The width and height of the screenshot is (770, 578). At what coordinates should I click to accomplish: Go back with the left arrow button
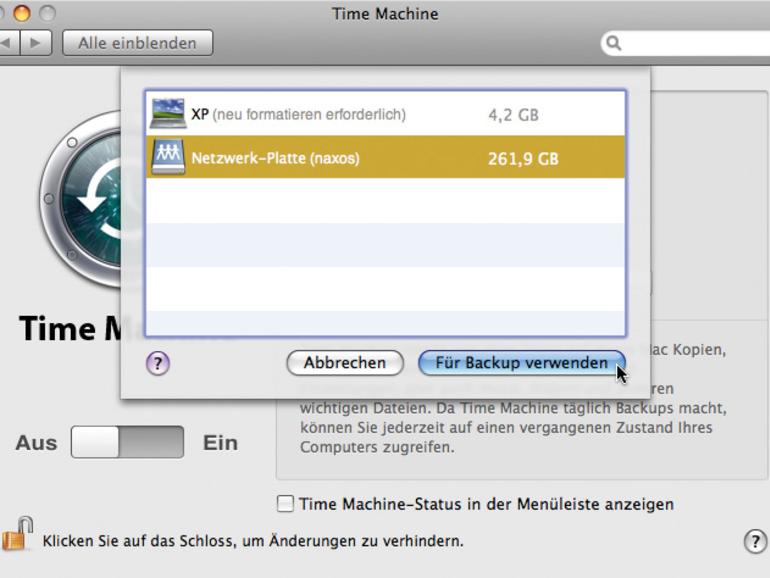7,43
